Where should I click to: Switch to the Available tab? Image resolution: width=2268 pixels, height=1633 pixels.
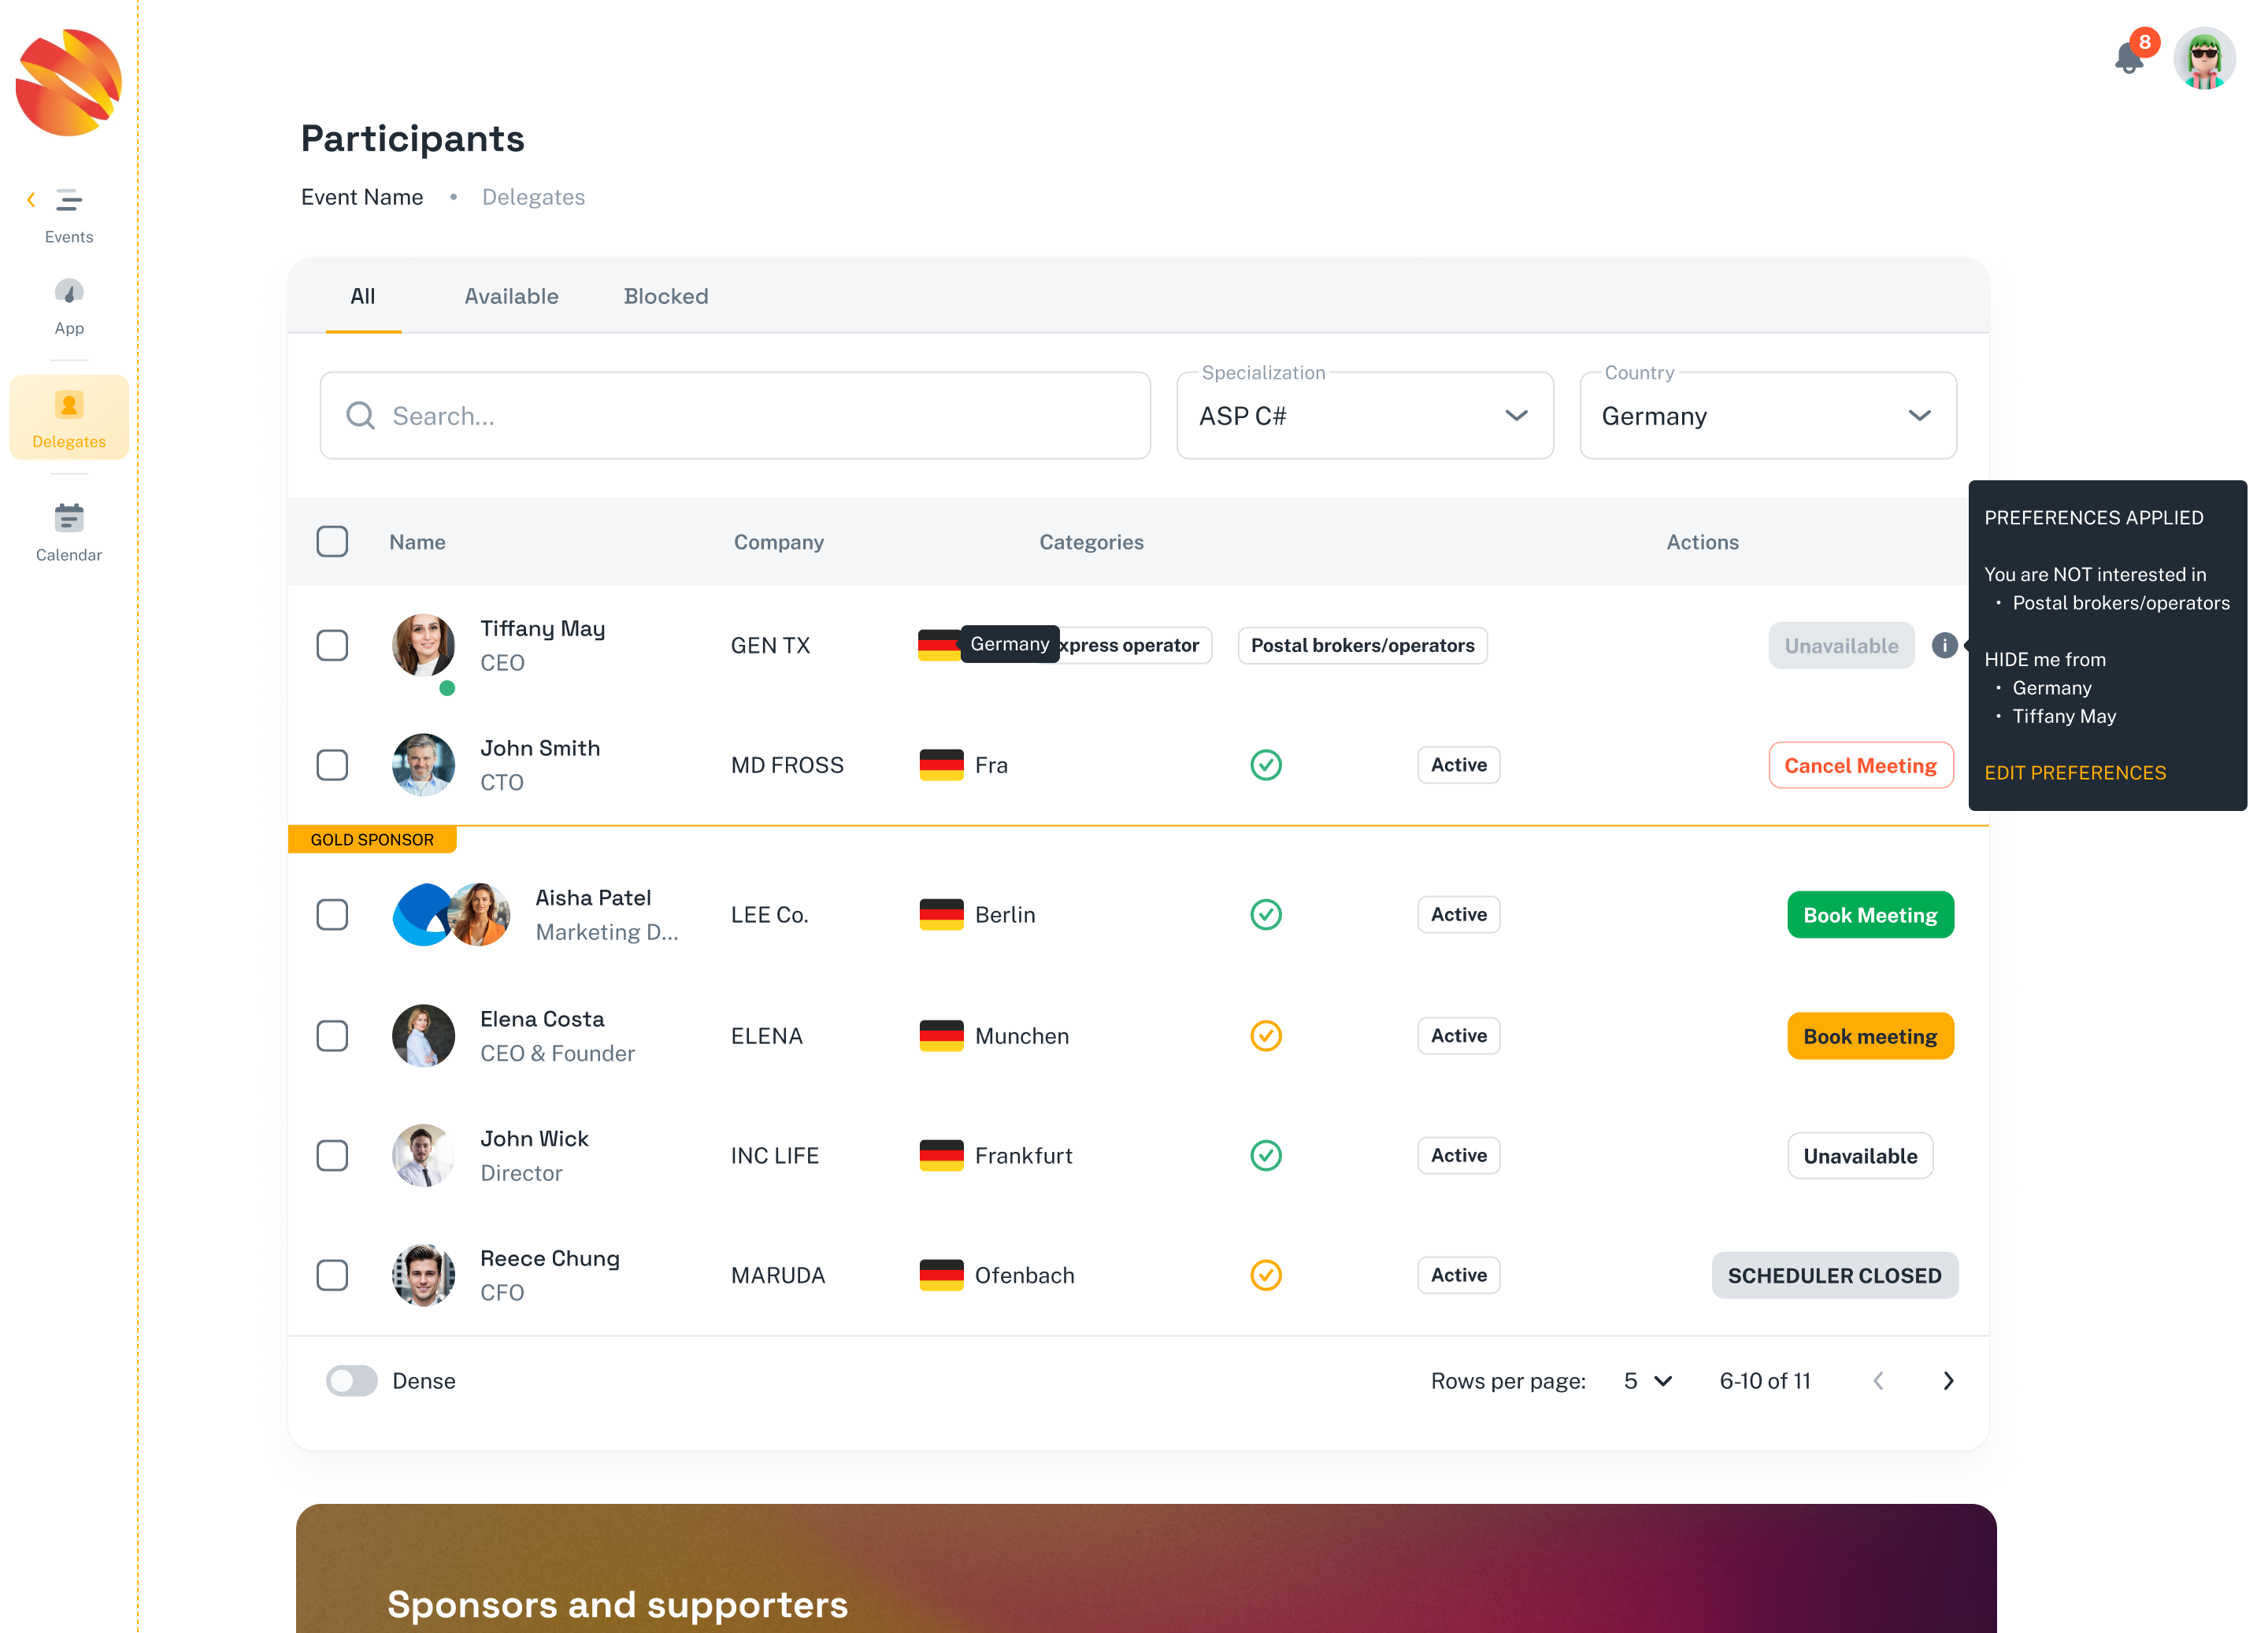click(511, 296)
